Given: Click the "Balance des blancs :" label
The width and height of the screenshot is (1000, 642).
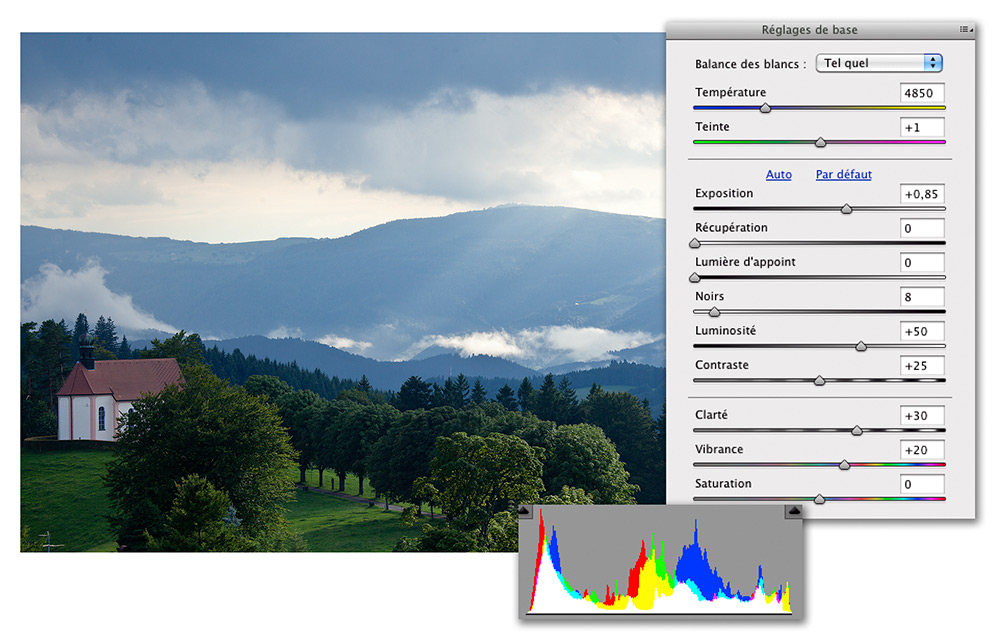Looking at the screenshot, I should (x=750, y=64).
